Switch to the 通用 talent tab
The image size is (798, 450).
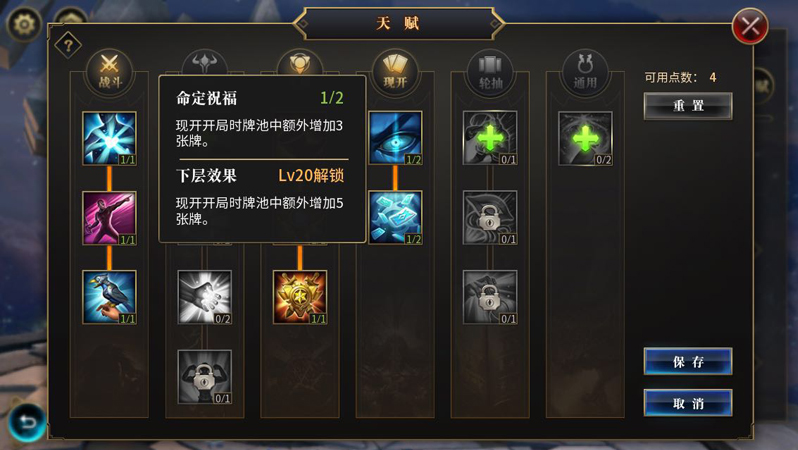(585, 73)
